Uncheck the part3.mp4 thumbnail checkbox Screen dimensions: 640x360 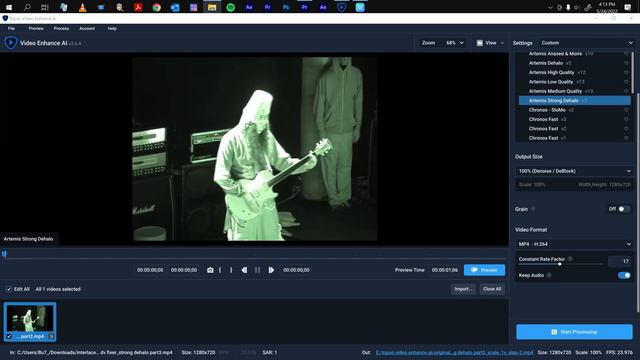(x=9, y=336)
